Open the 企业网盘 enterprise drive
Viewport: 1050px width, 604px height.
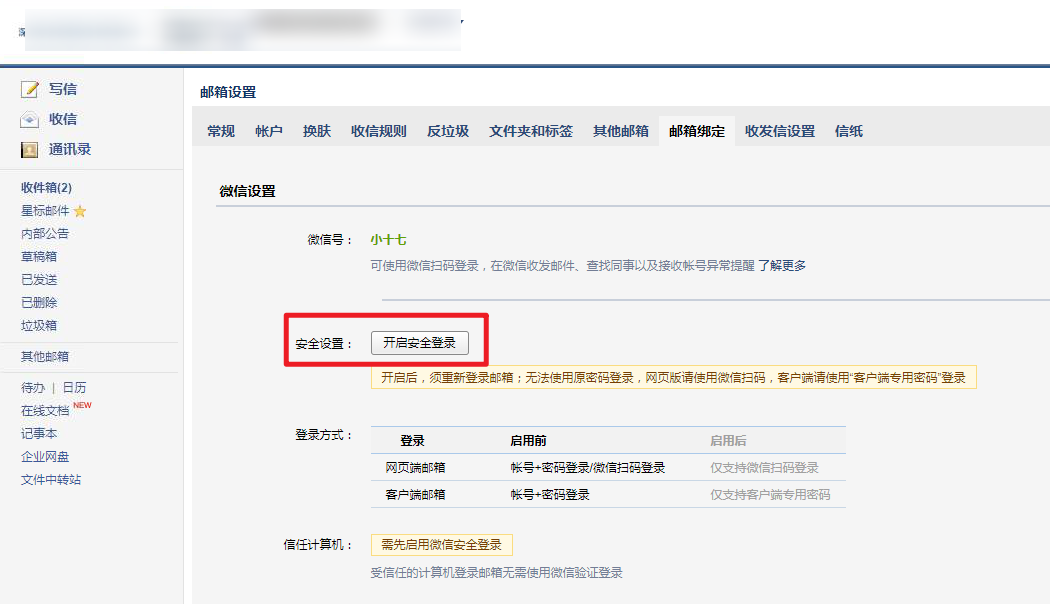(x=45, y=457)
